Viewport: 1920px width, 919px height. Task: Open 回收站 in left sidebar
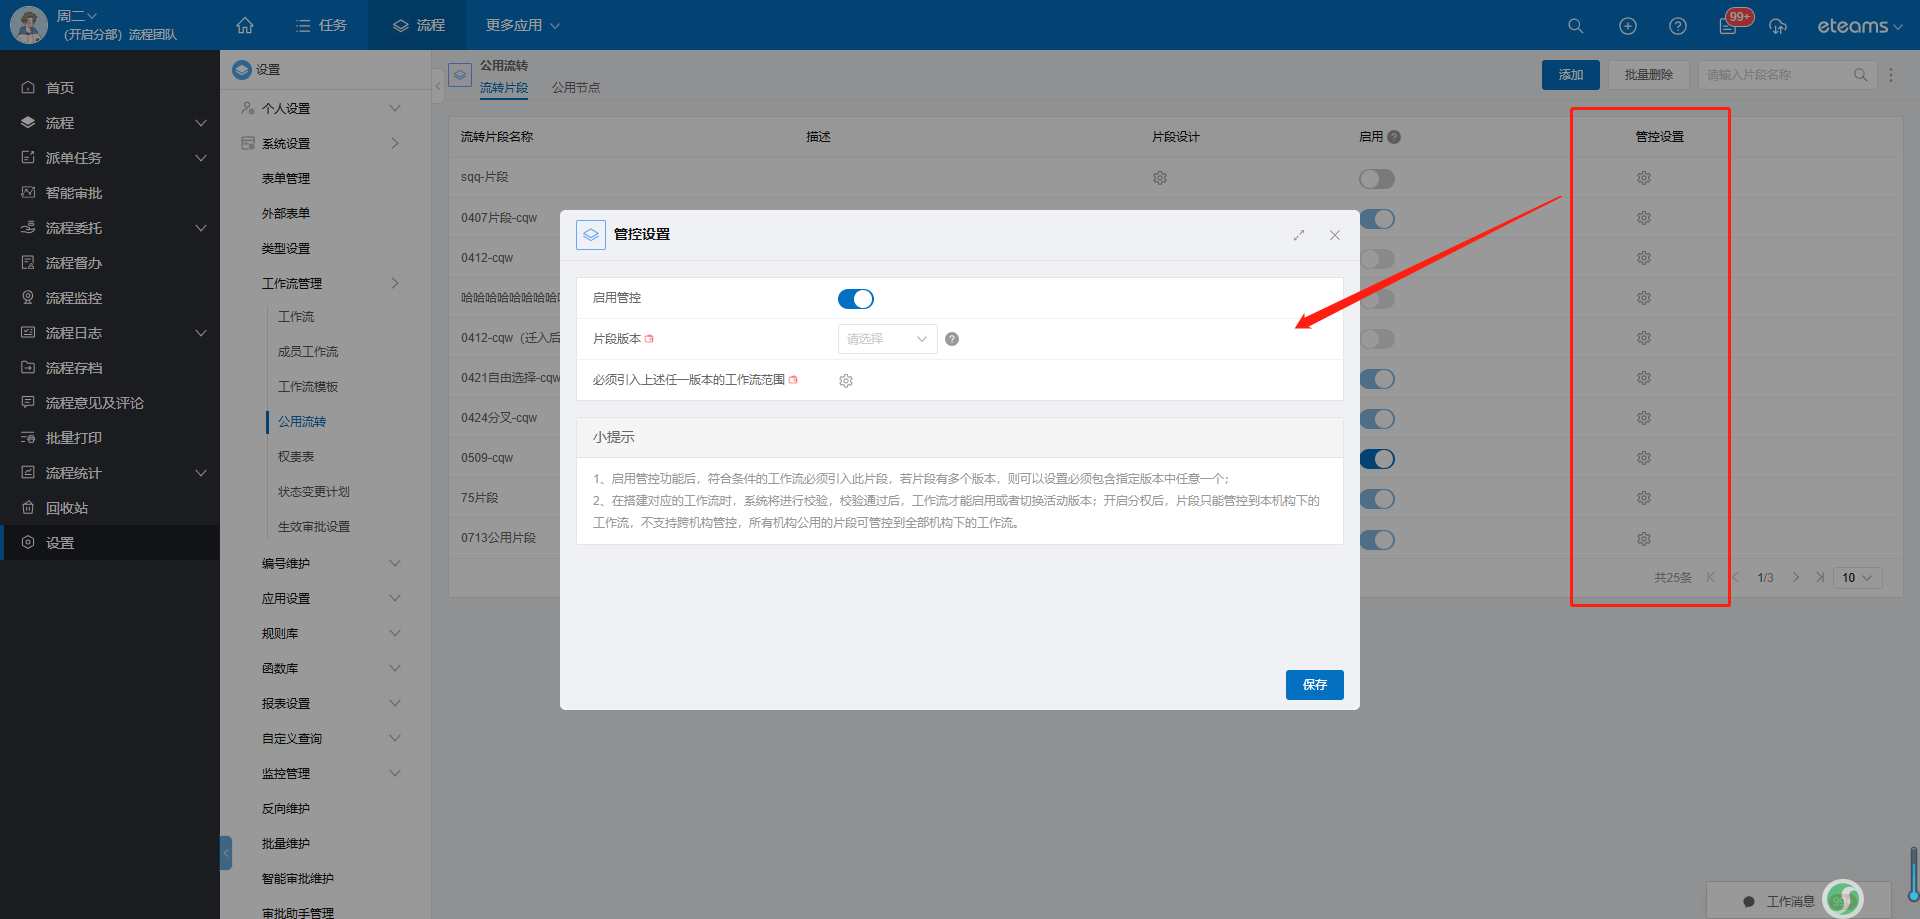click(67, 508)
